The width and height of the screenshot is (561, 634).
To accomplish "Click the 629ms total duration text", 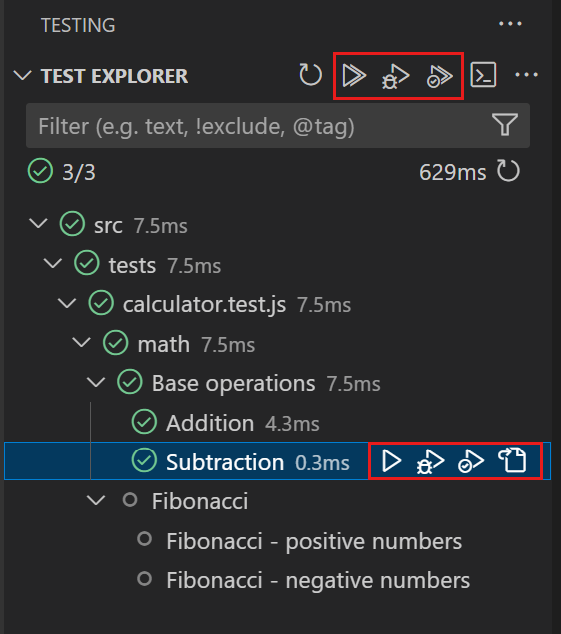I will coord(453,173).
